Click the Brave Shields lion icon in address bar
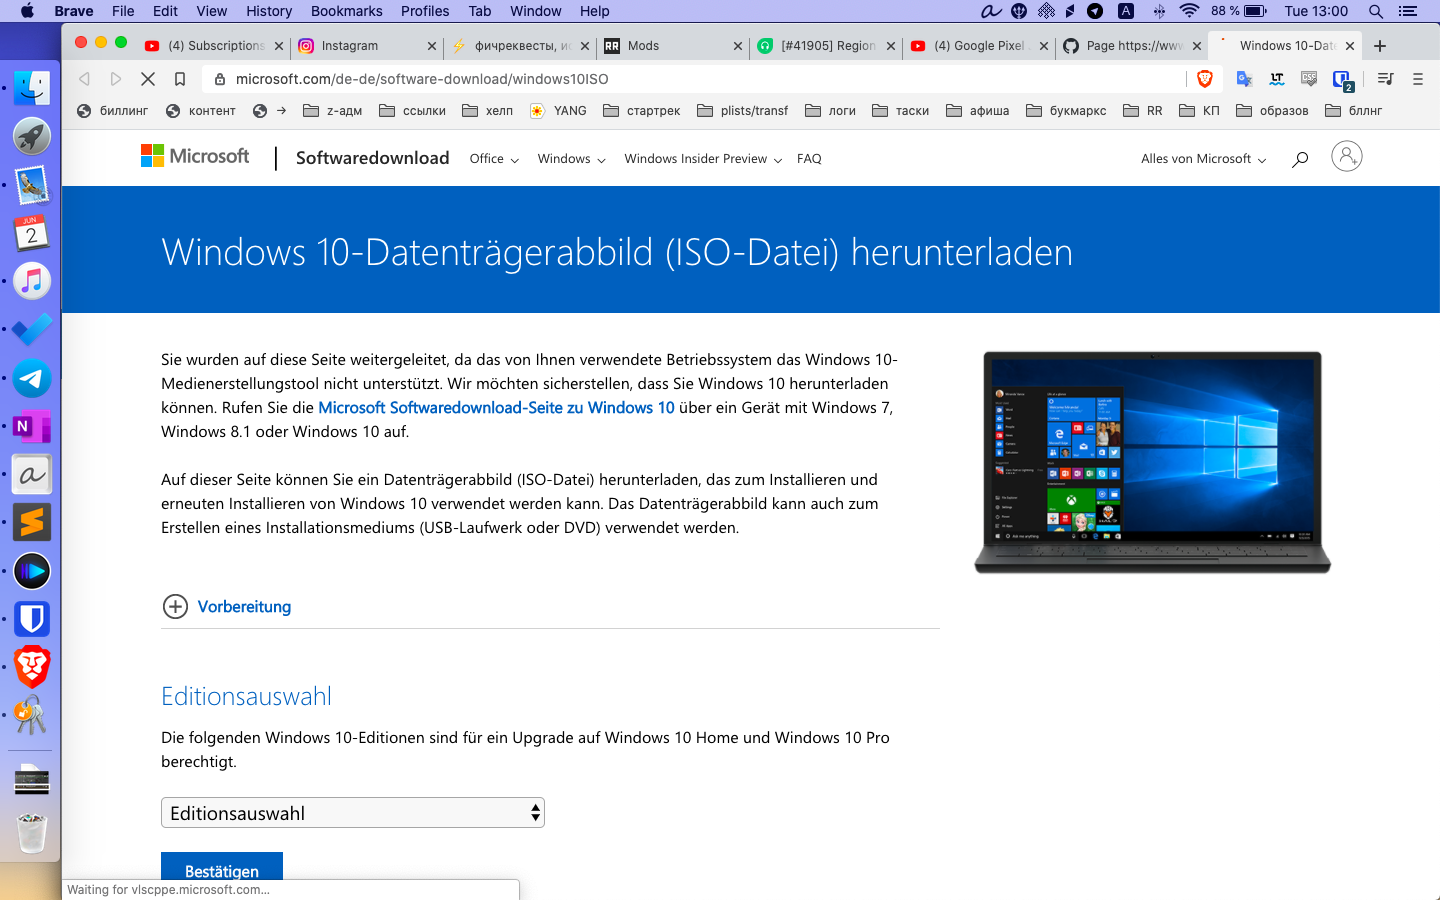Image resolution: width=1440 pixels, height=900 pixels. (x=1205, y=79)
